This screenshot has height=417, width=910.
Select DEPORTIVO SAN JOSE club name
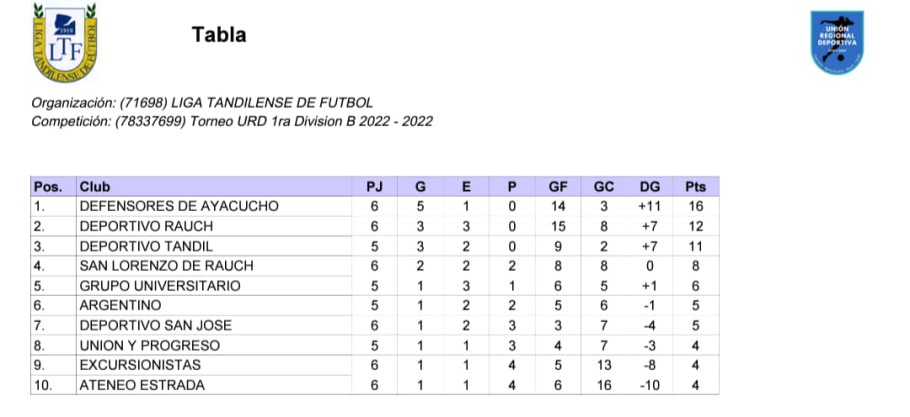coord(156,325)
